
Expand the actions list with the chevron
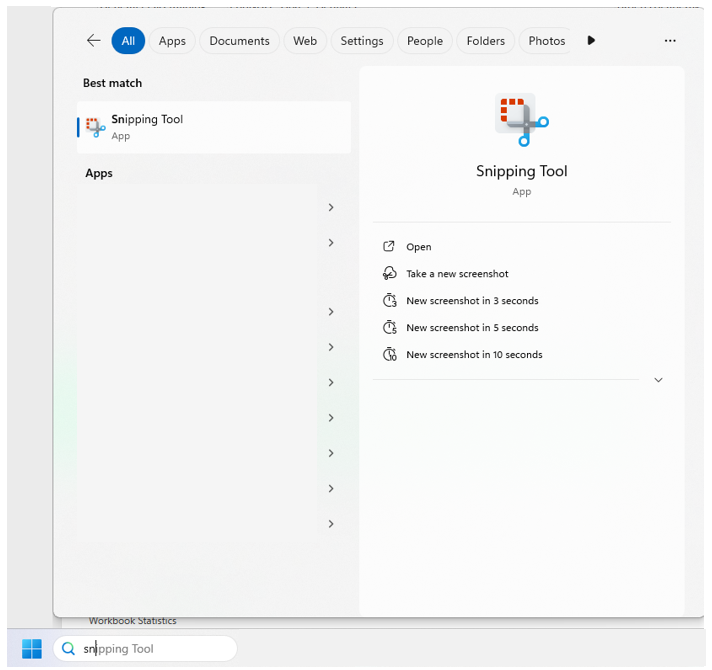pyautogui.click(x=658, y=380)
